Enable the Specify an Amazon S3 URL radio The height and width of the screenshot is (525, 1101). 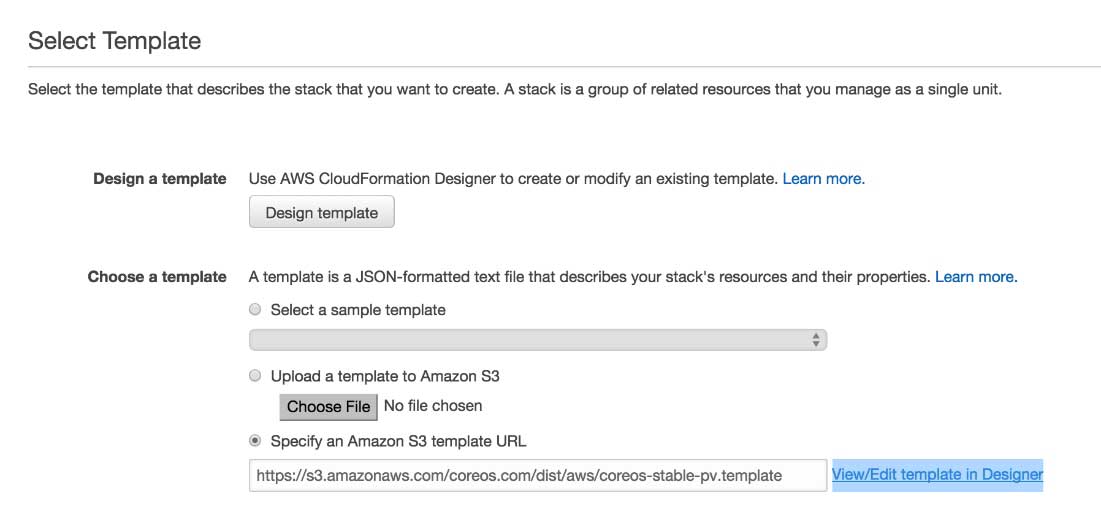(255, 441)
